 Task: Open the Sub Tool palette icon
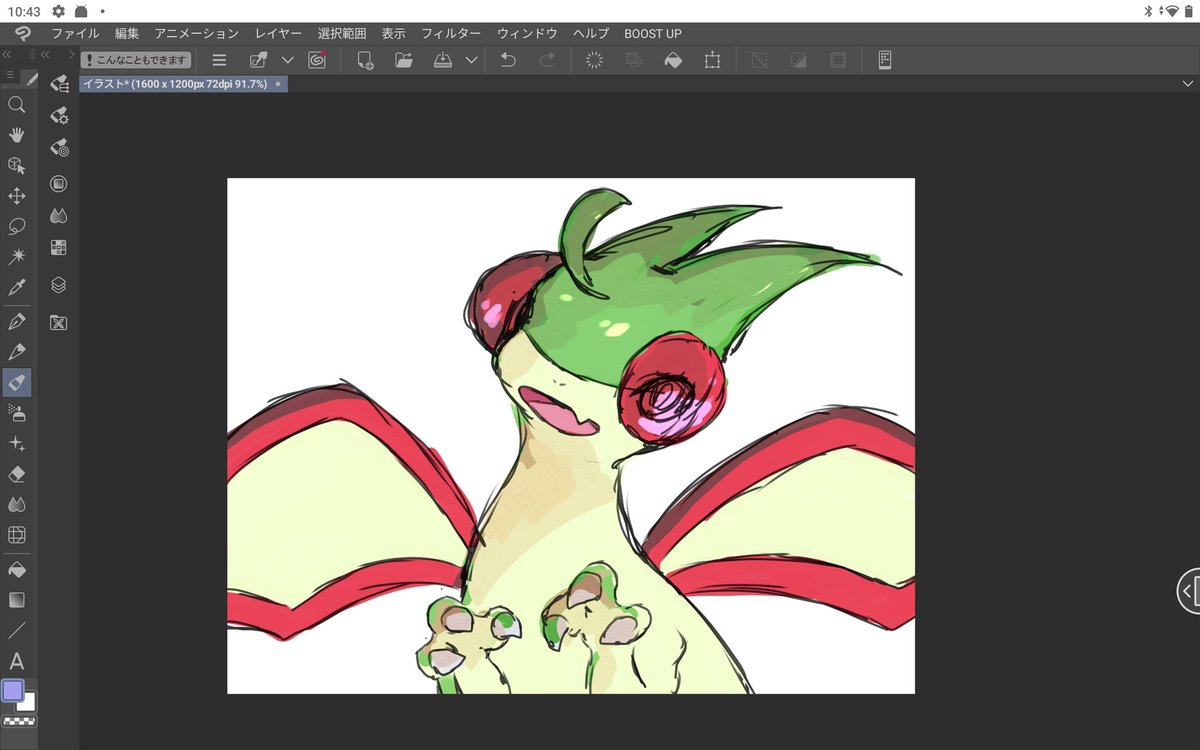[59, 84]
